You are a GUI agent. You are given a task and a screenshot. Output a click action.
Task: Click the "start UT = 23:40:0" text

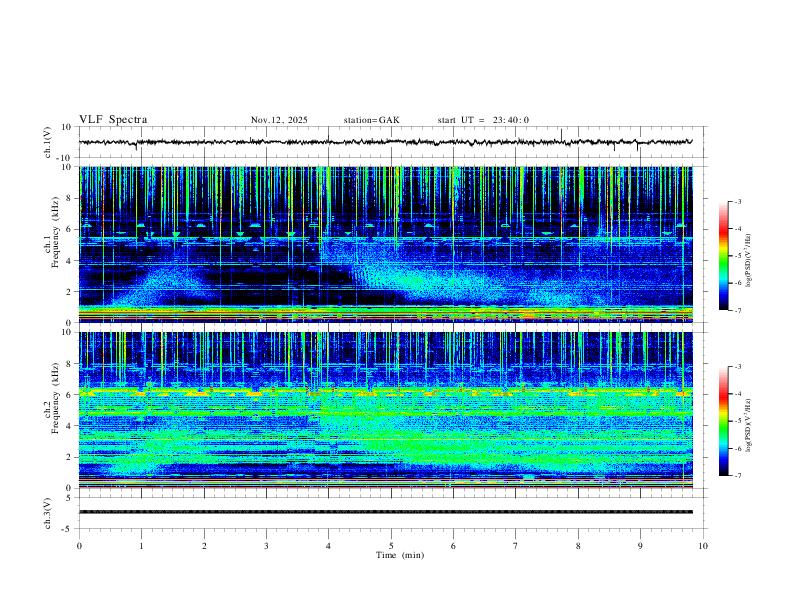483,120
